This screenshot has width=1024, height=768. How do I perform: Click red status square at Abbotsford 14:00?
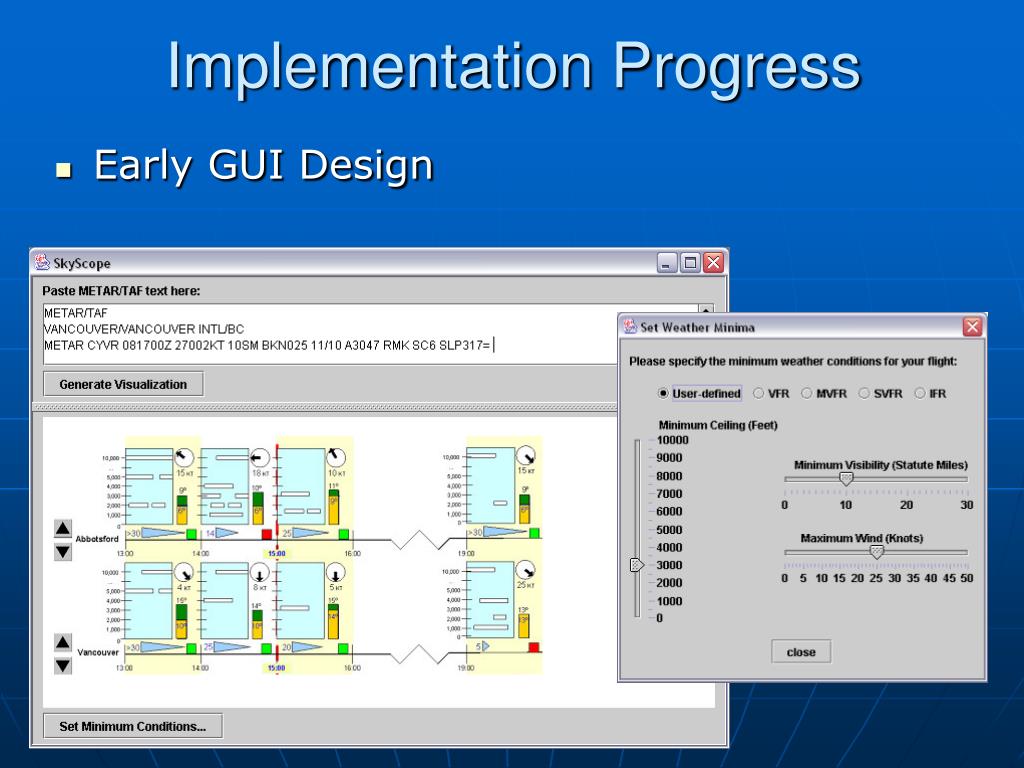(266, 534)
